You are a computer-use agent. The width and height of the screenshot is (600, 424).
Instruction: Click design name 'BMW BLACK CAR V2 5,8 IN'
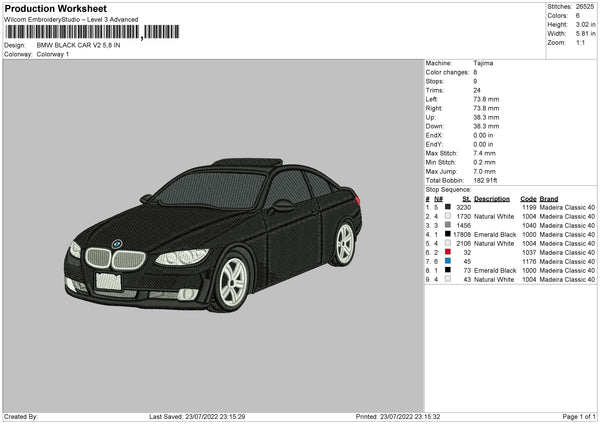tap(78, 45)
